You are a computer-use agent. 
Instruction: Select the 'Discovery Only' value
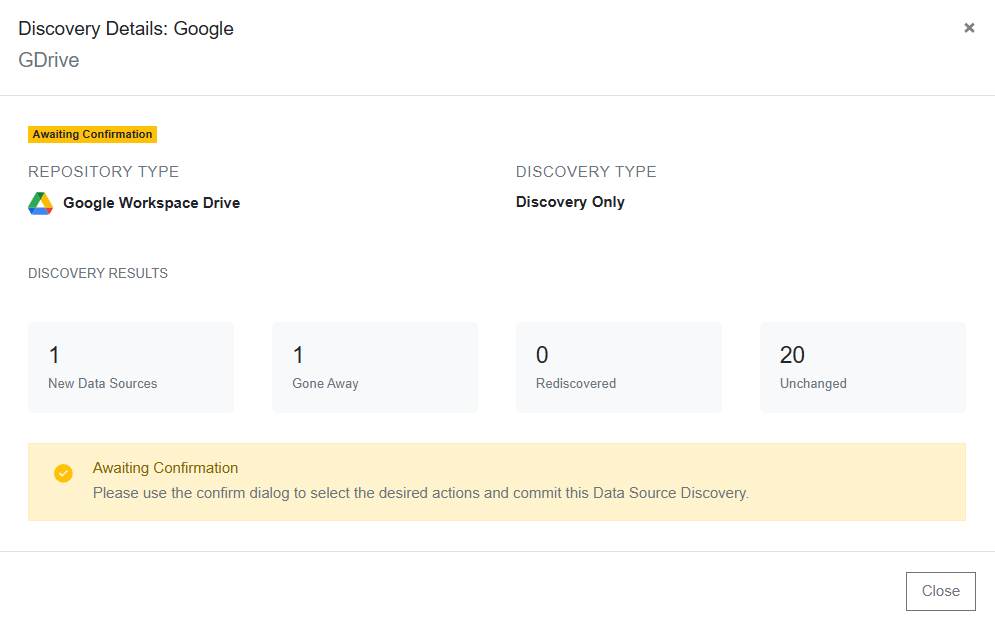tap(570, 202)
